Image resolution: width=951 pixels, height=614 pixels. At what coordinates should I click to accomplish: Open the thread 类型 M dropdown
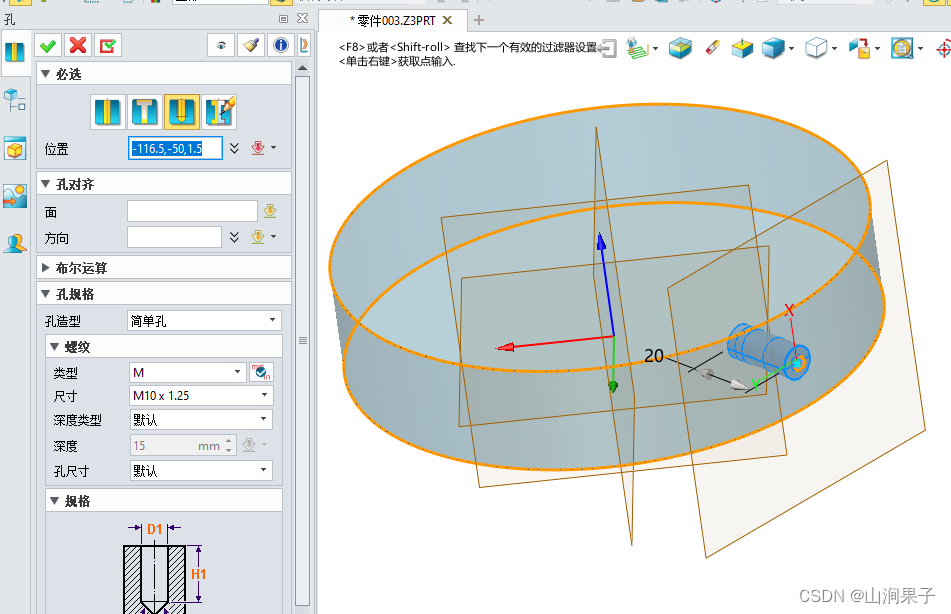click(188, 372)
